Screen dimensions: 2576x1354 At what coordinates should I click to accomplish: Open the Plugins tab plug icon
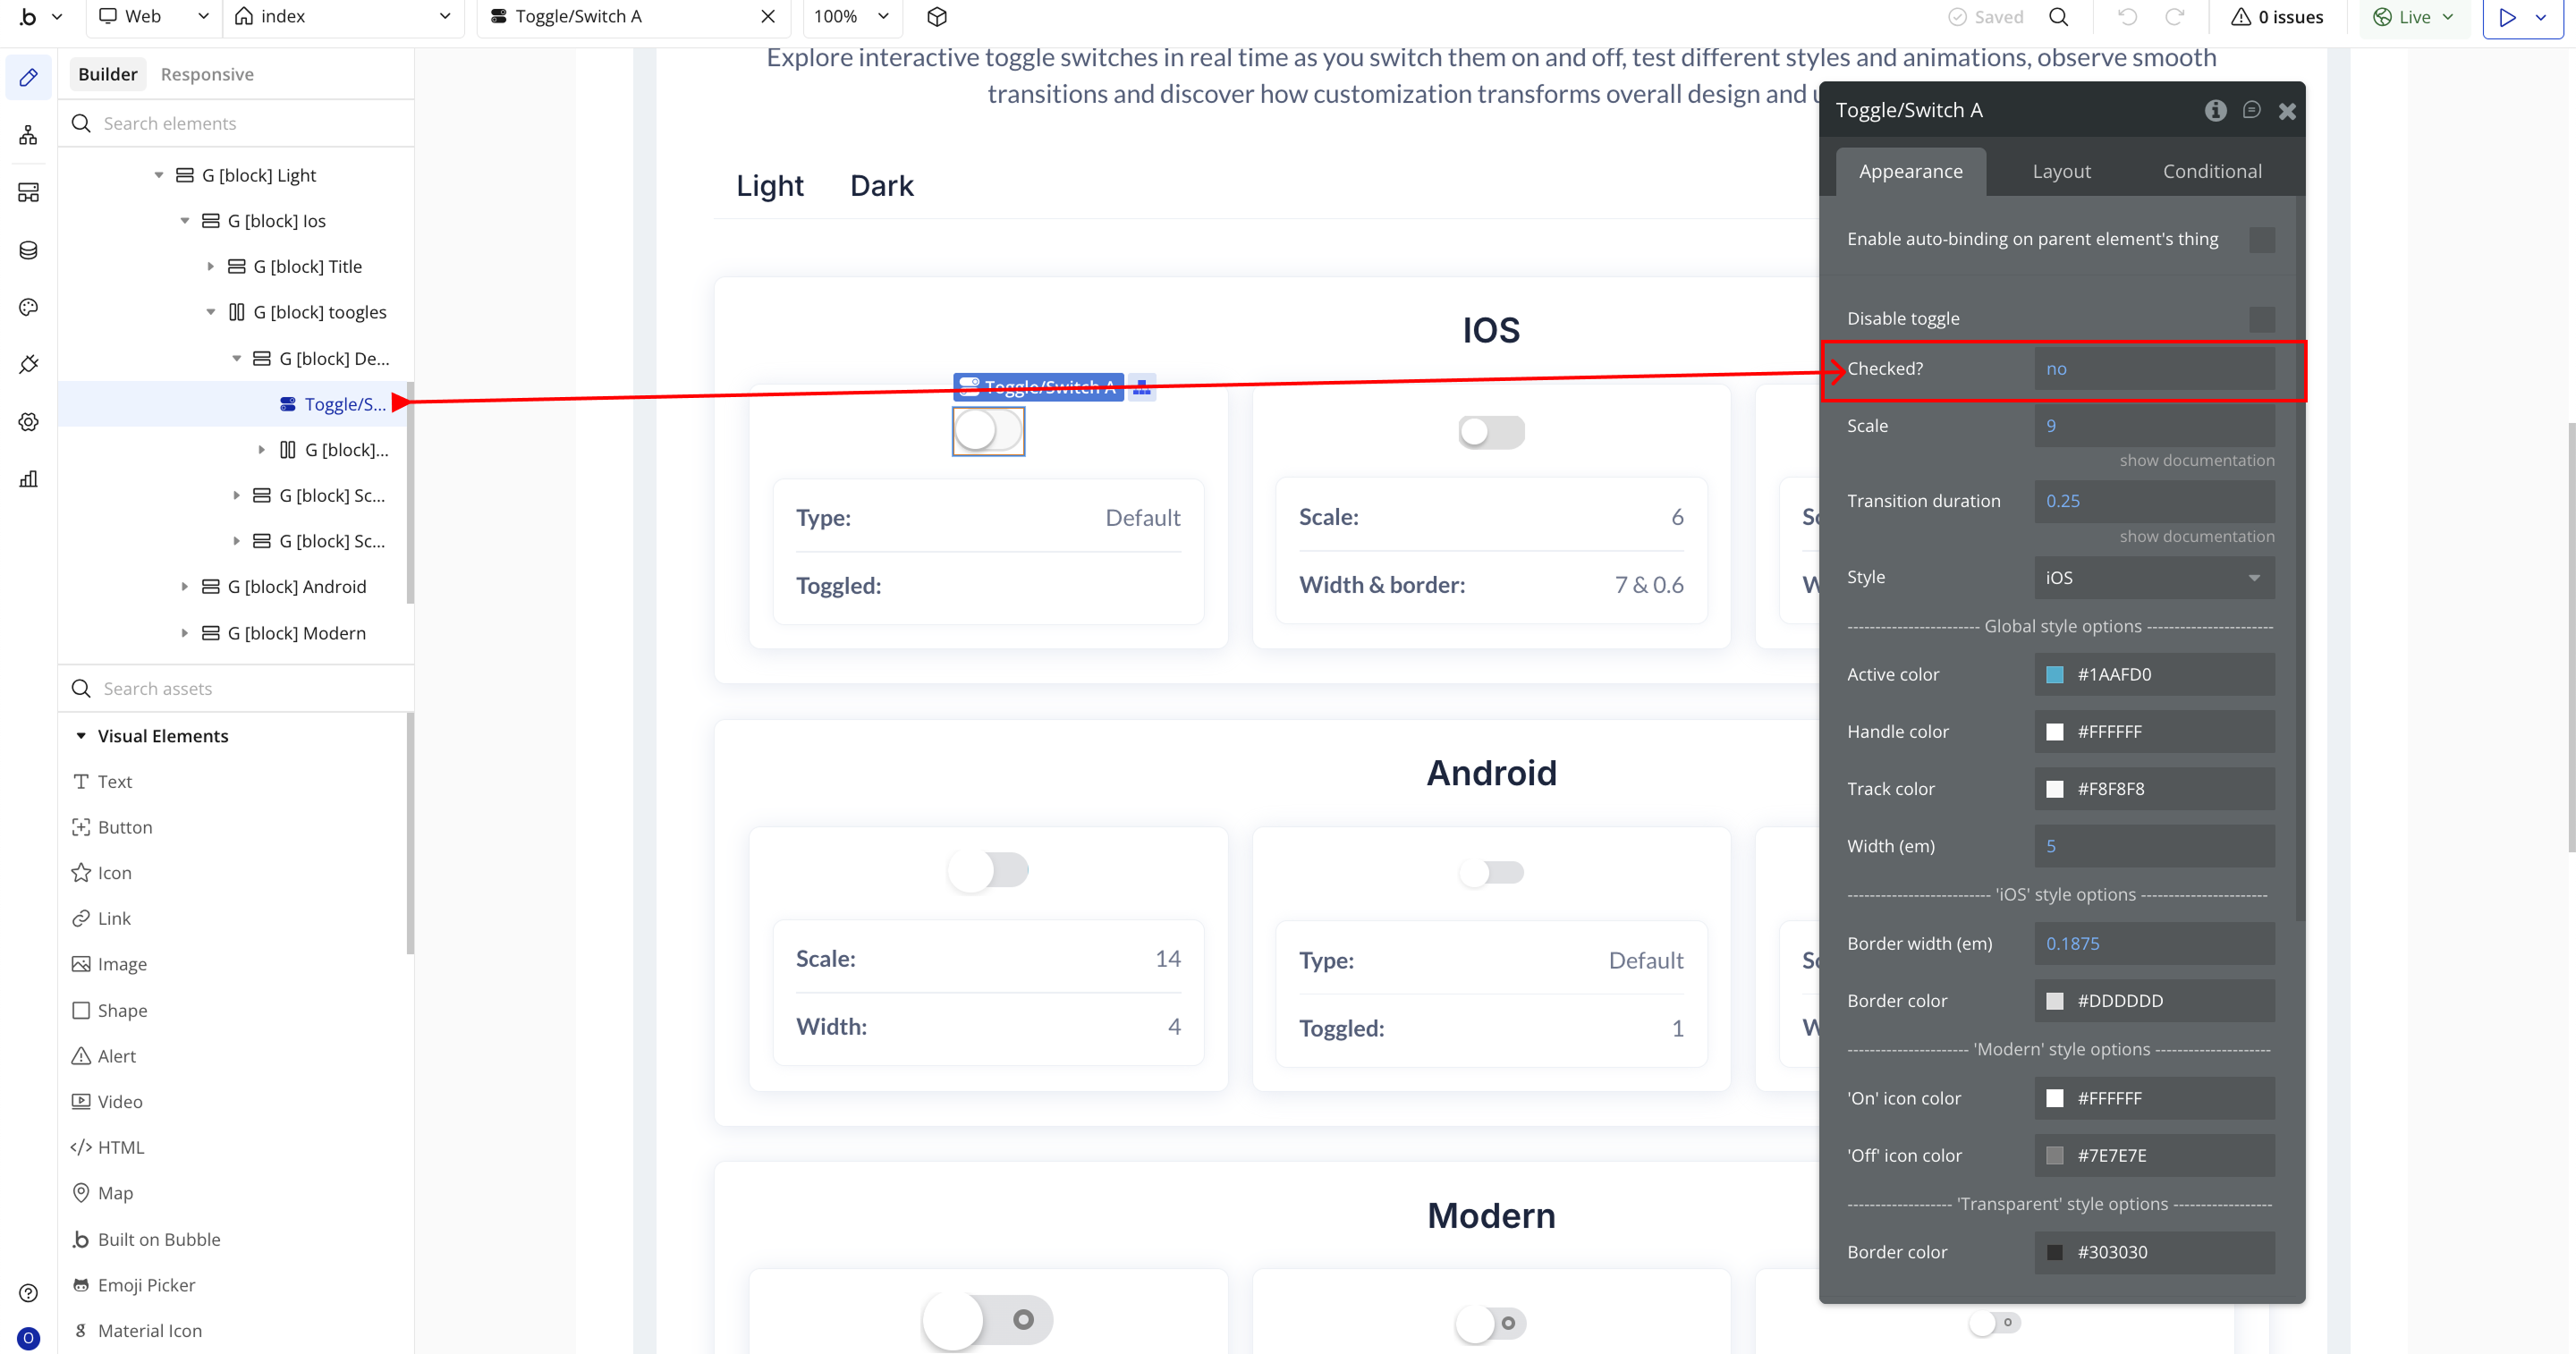click(x=28, y=364)
